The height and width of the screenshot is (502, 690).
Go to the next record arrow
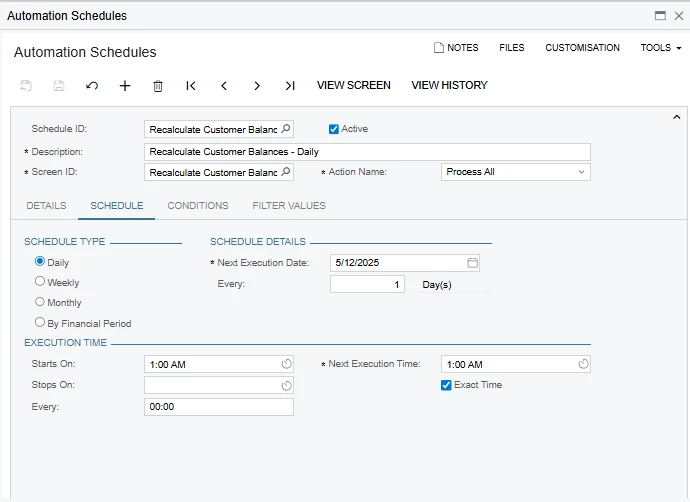coord(257,85)
